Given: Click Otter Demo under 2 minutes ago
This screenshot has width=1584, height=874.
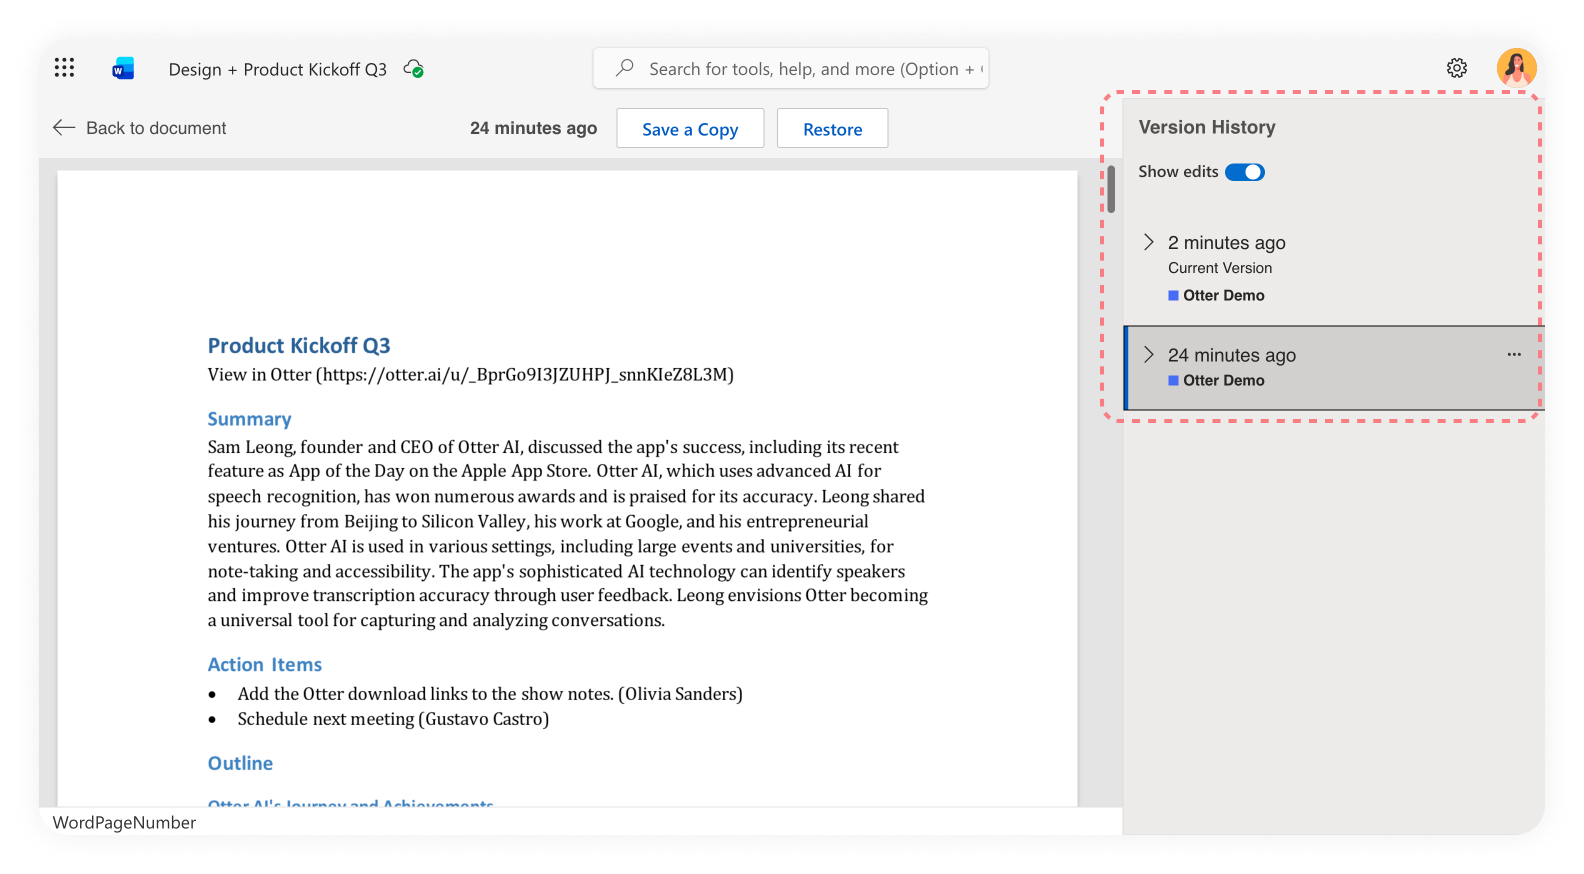Looking at the screenshot, I should (1224, 295).
